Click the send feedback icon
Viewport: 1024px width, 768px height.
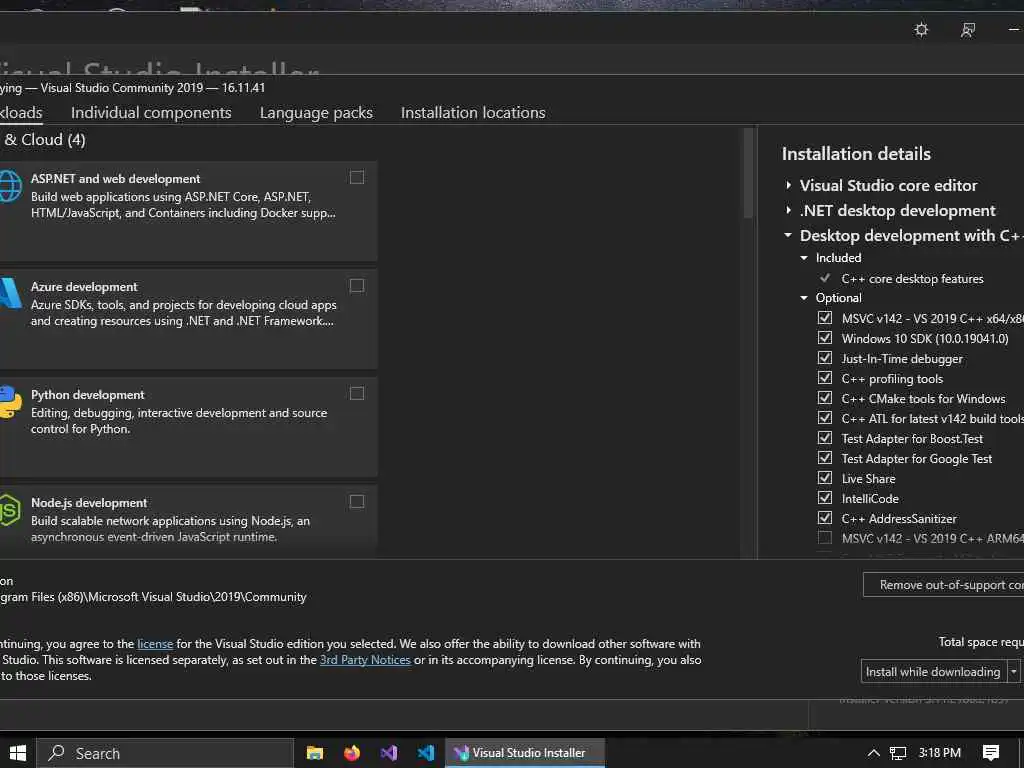(968, 29)
